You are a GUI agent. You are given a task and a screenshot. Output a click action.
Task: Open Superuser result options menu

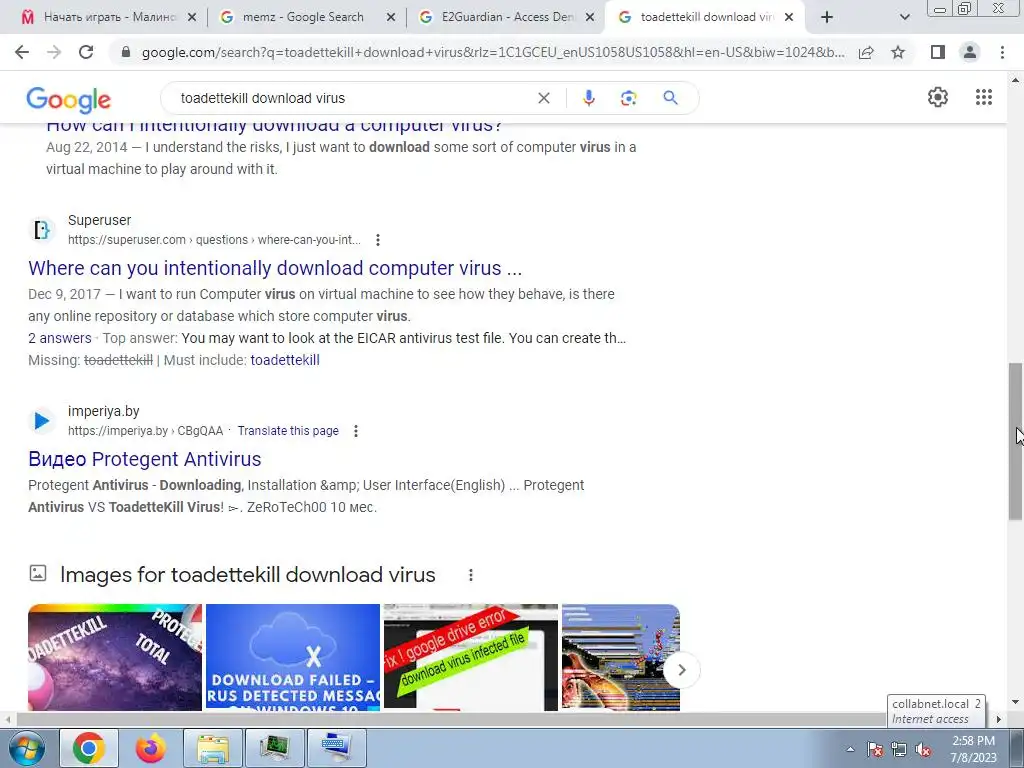click(377, 240)
